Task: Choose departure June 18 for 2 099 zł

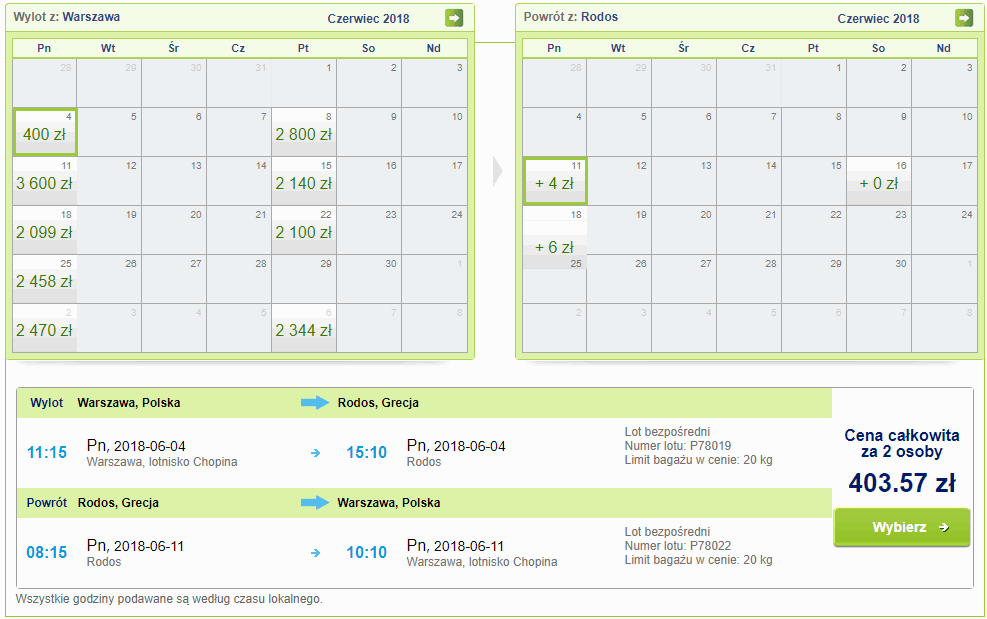Action: (x=45, y=231)
